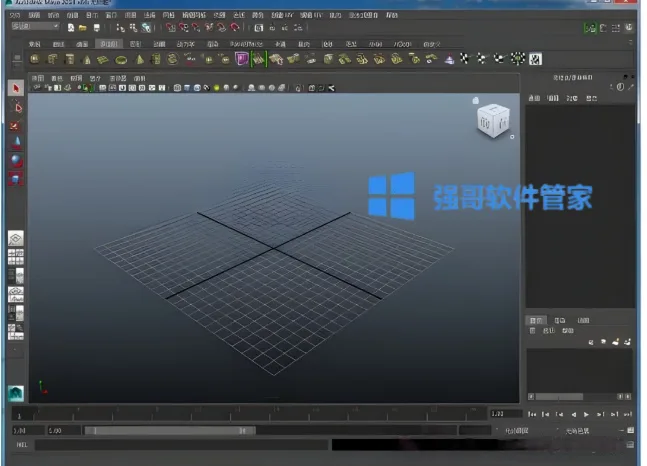The width and height of the screenshot is (647, 466).
Task: Create a polygon sphere from shelf
Action: point(35,59)
